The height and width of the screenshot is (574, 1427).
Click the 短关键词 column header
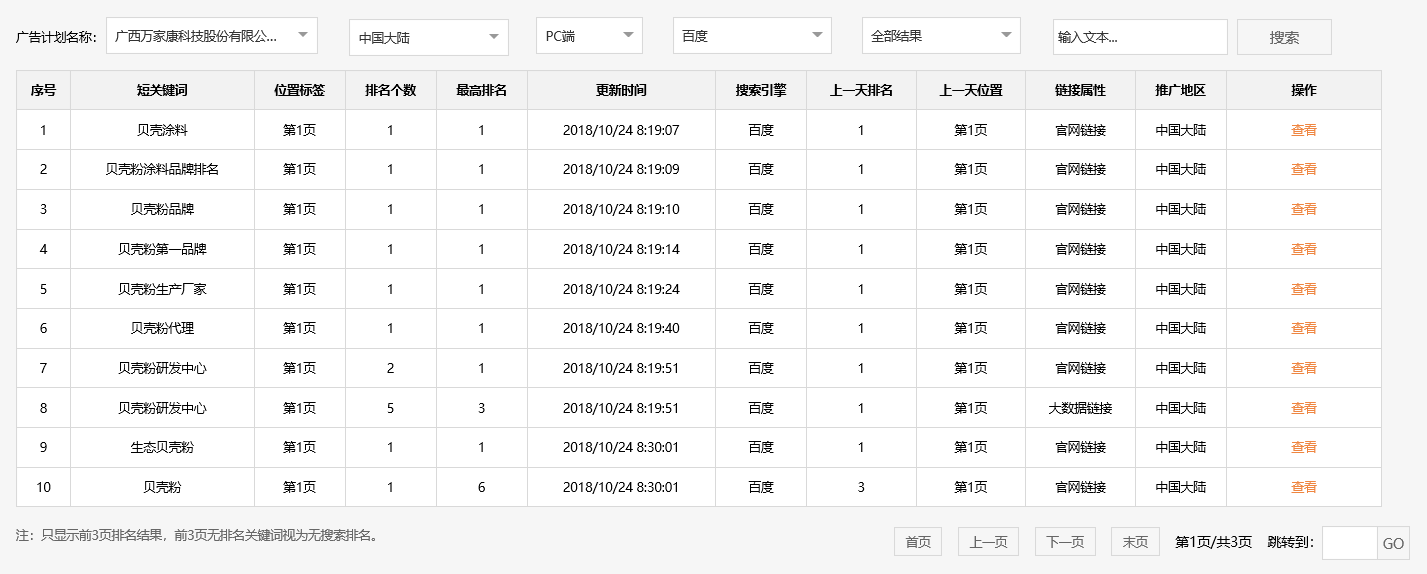pos(162,90)
